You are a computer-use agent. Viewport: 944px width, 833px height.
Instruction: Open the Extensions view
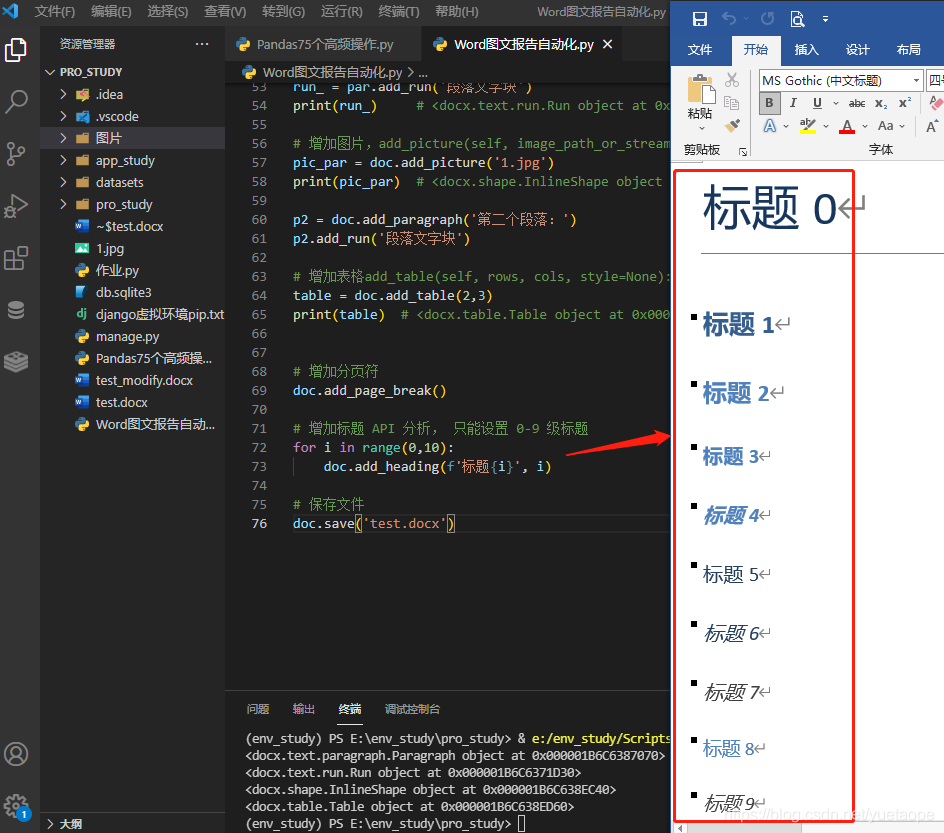16,258
